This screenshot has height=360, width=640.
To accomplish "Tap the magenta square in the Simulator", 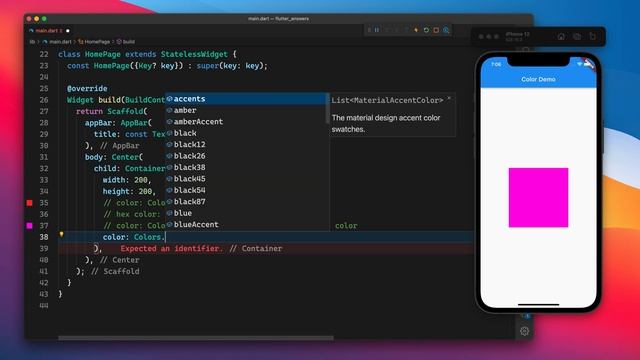I will (538, 198).
